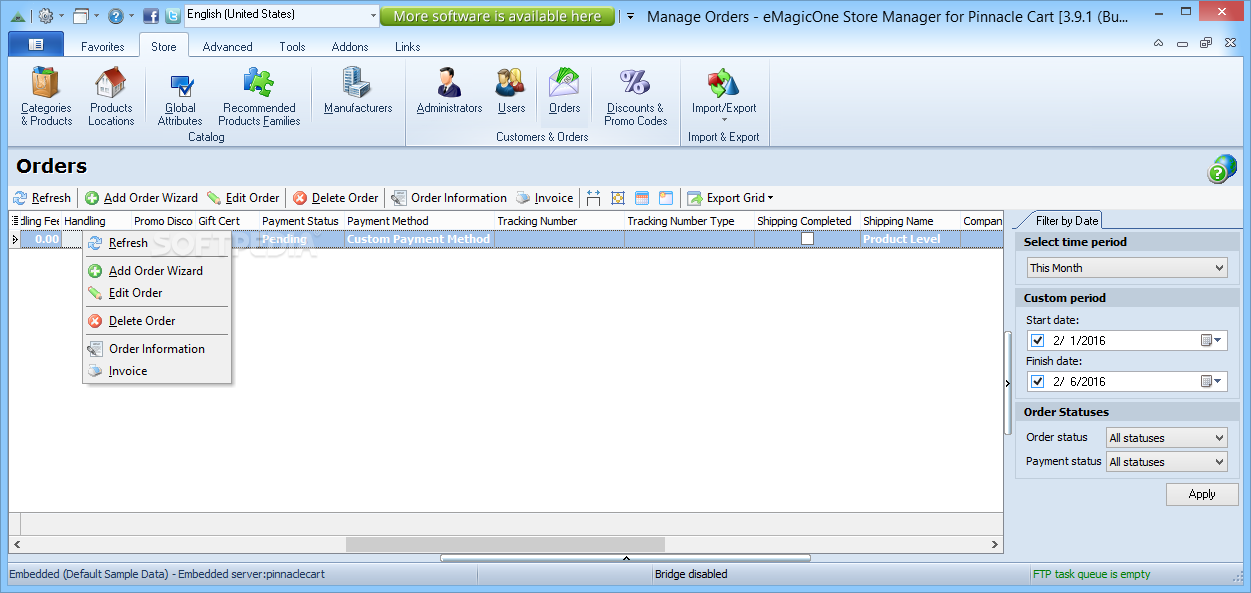
Task: Open the Start date calendar dropdown
Action: tap(1211, 341)
